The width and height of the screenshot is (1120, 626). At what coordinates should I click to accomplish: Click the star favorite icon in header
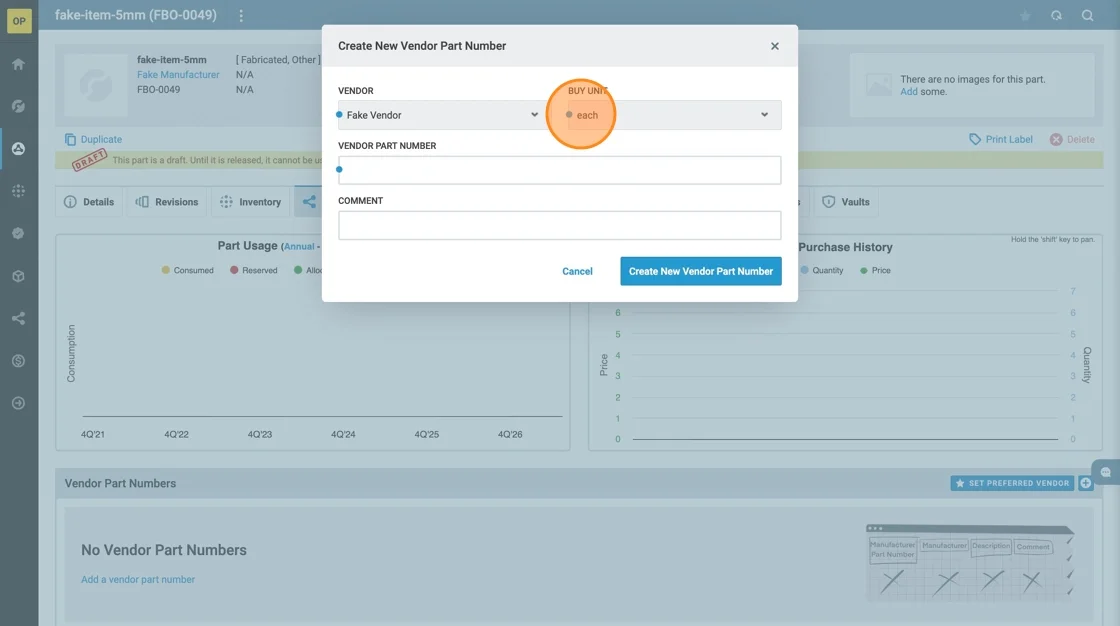pyautogui.click(x=1025, y=16)
